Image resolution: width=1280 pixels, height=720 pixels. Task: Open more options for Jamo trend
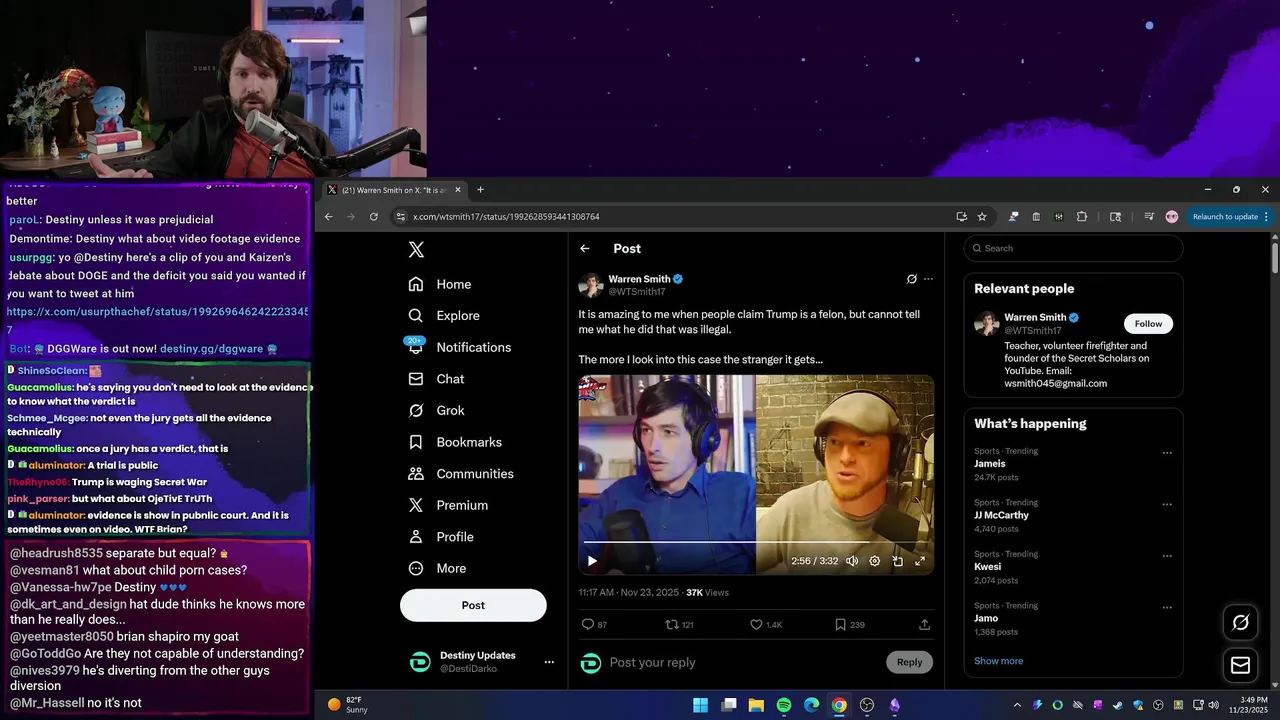(1166, 608)
